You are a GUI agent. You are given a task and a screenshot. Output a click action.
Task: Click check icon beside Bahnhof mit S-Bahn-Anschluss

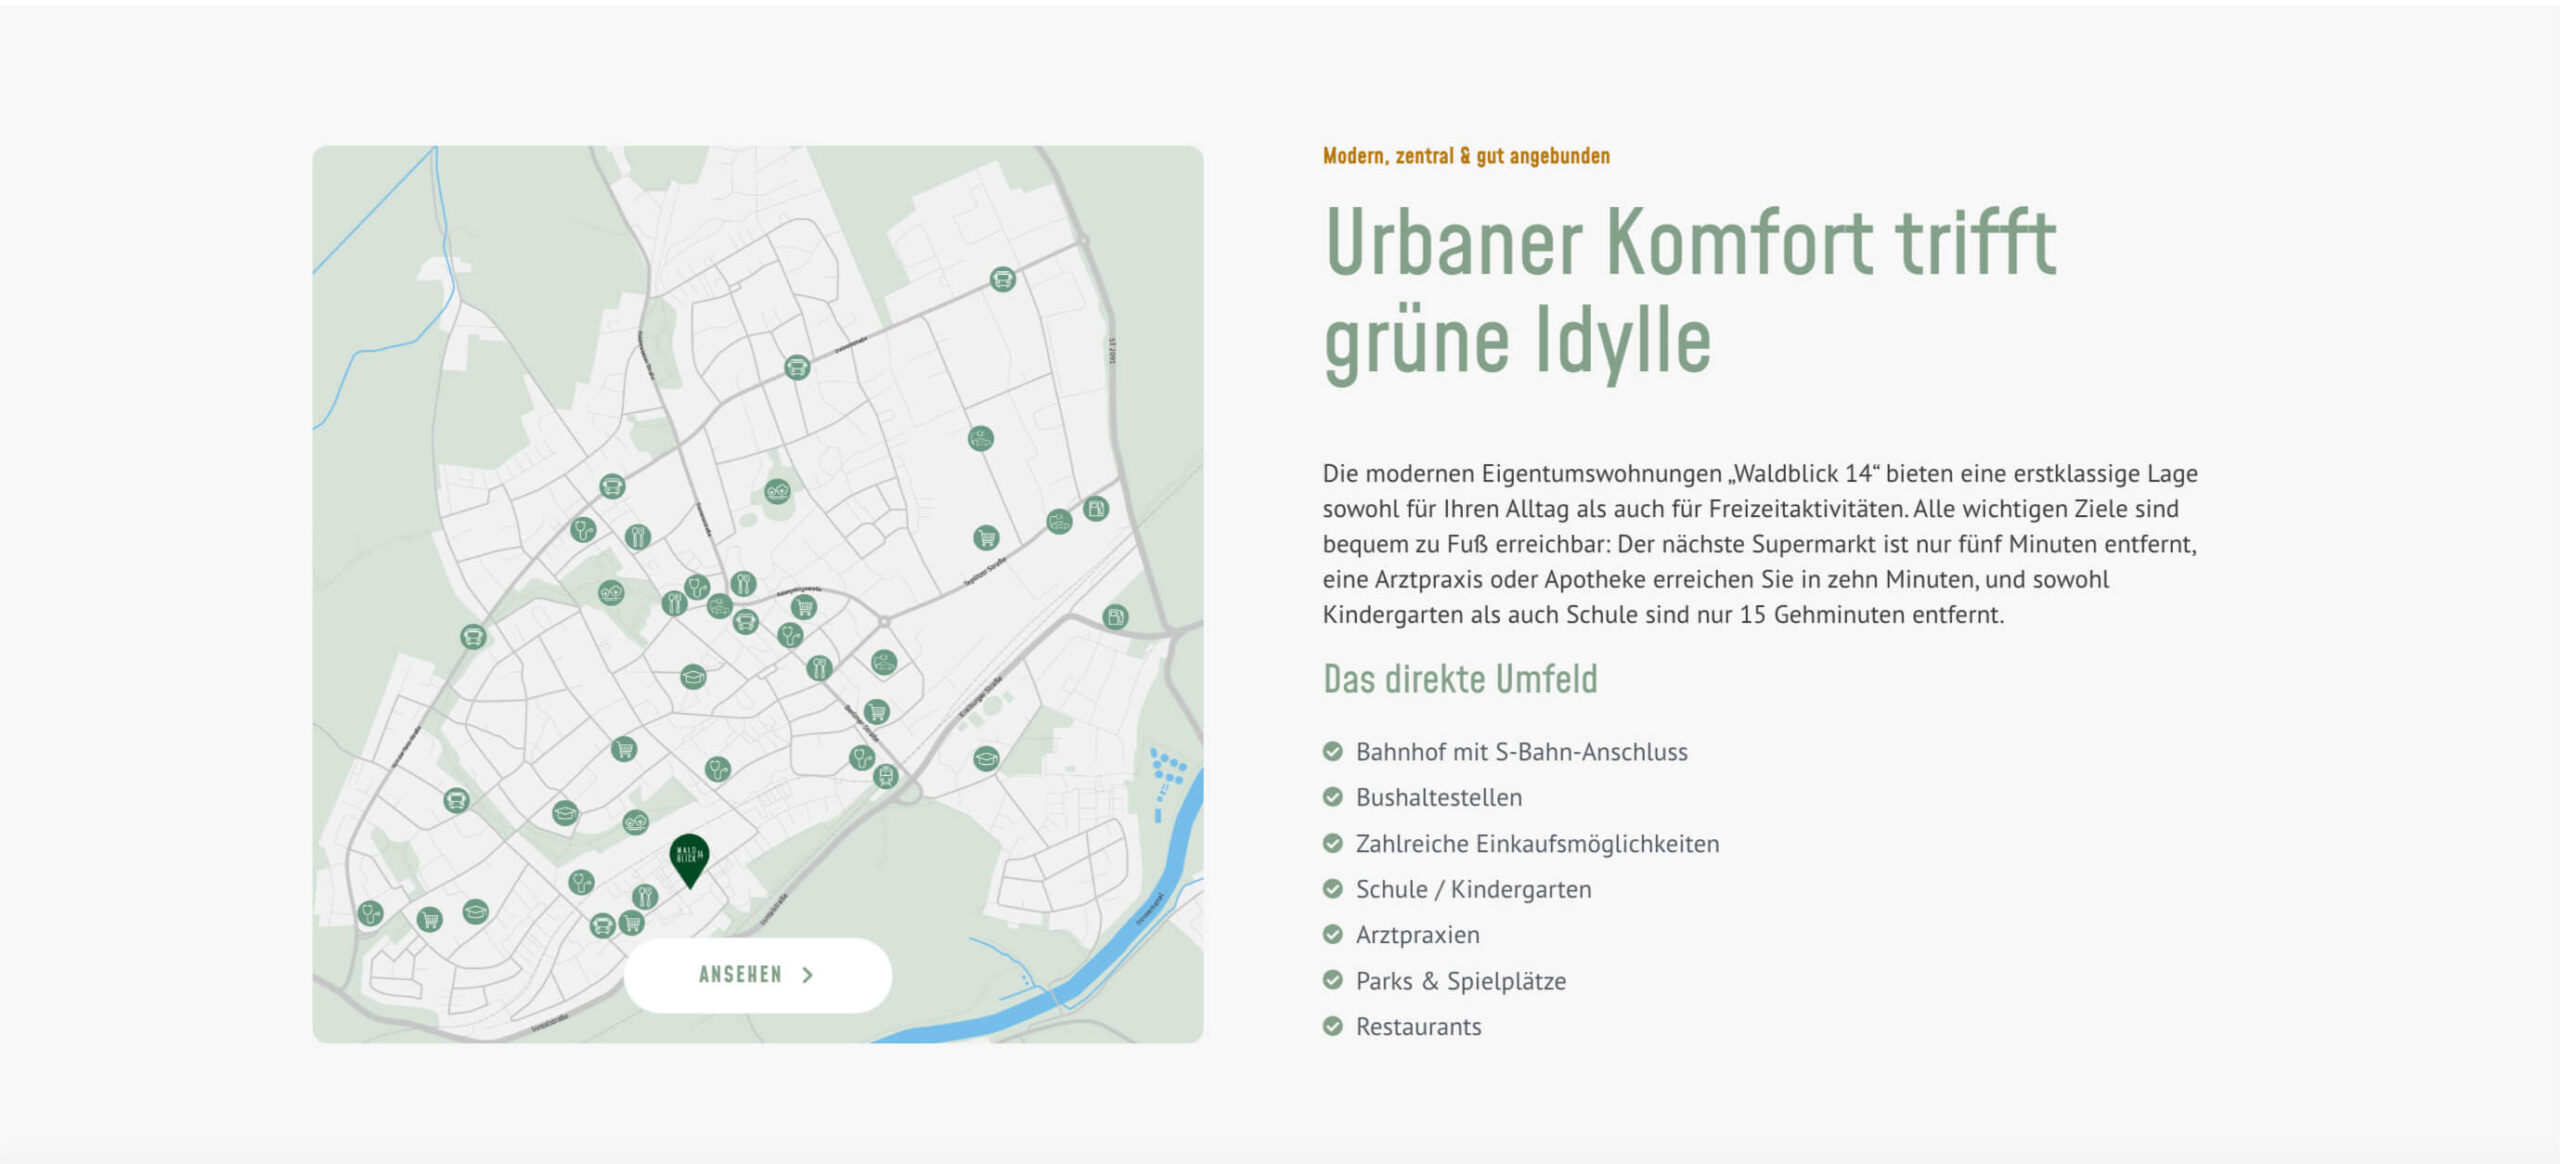coord(1332,752)
